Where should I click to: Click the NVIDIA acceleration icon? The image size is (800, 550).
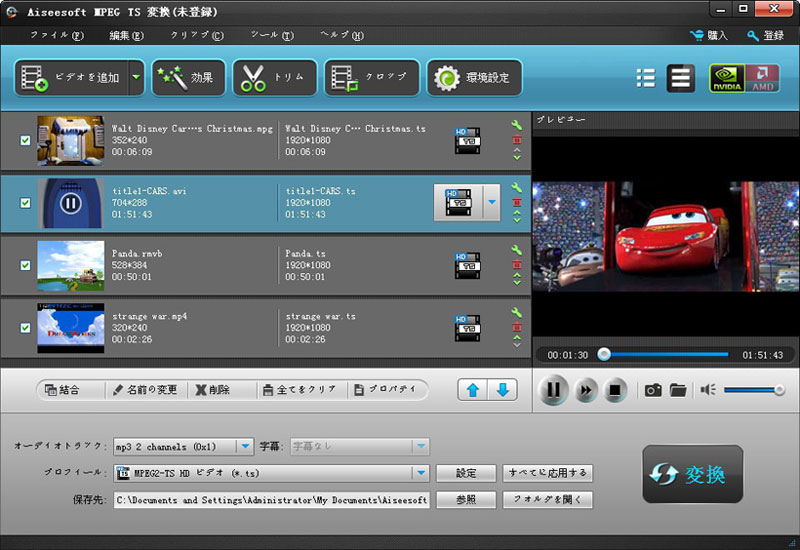coord(728,79)
